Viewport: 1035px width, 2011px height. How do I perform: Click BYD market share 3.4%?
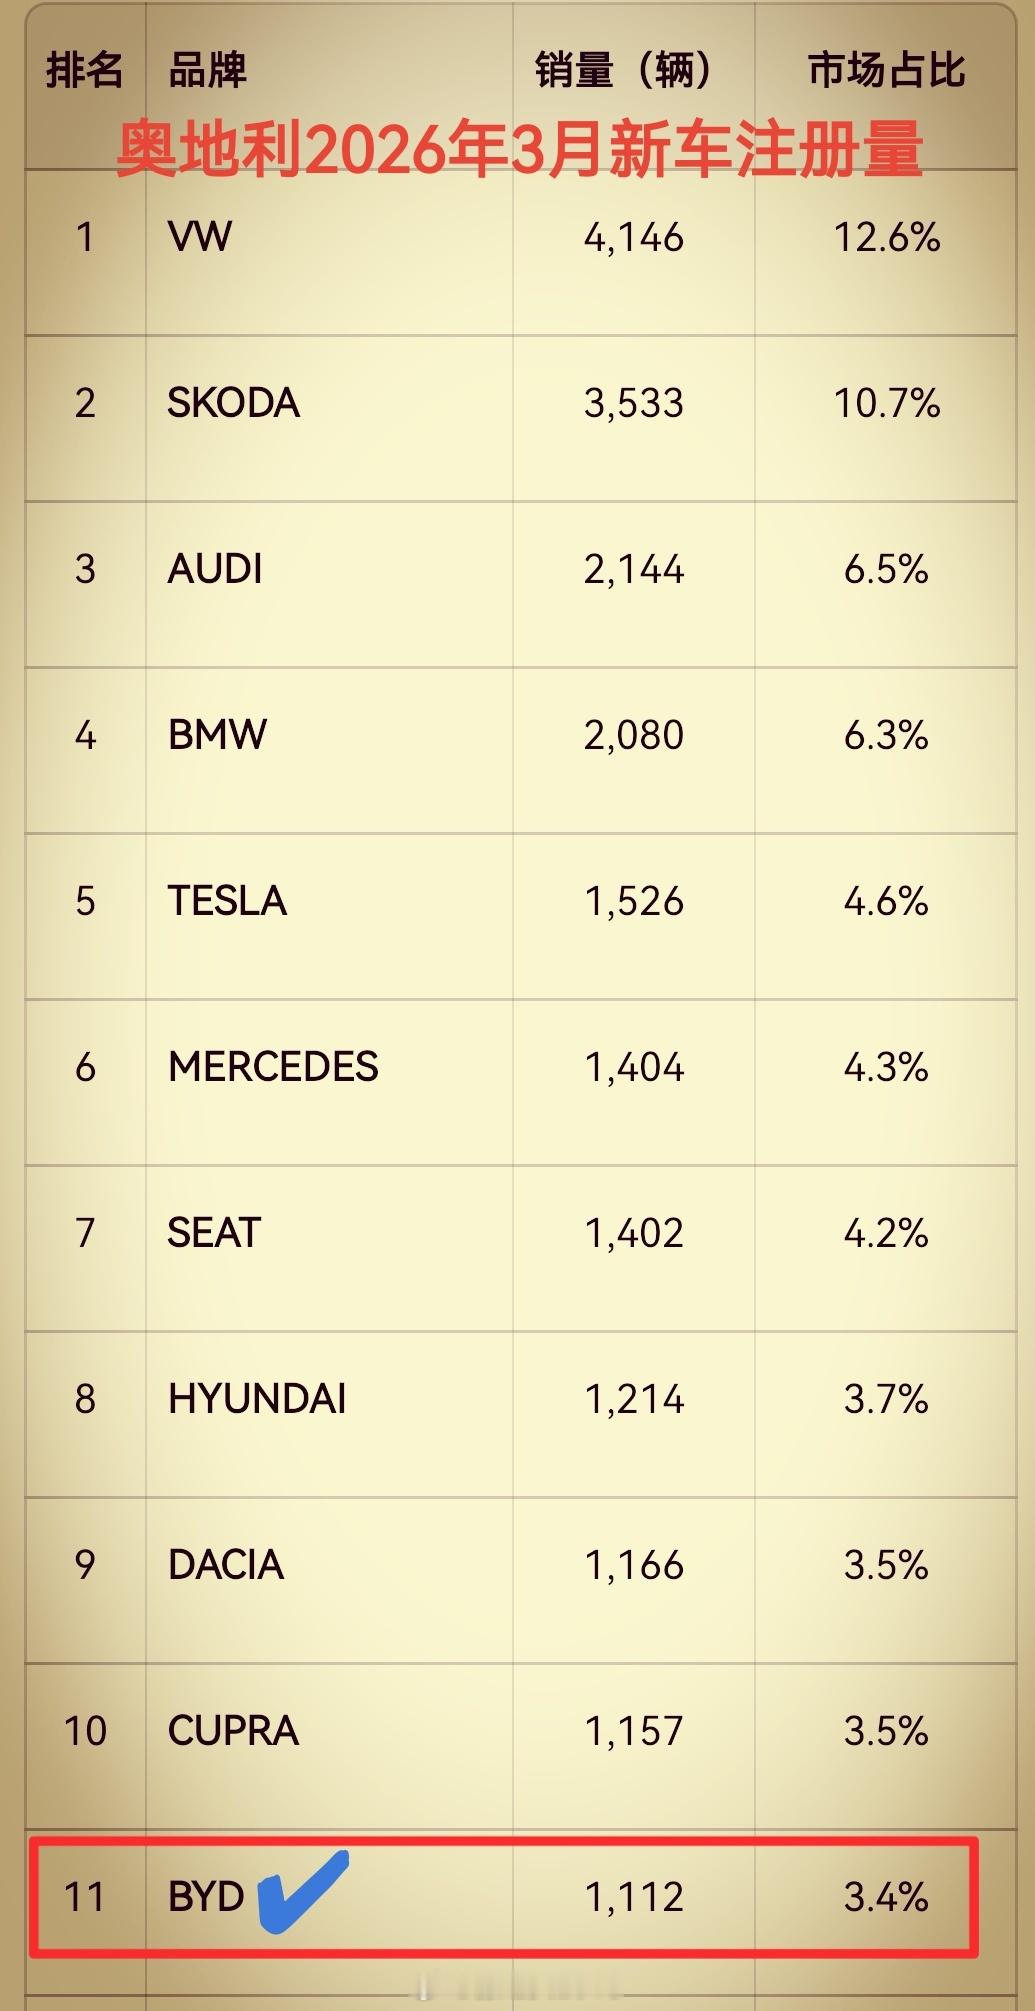(x=886, y=1897)
